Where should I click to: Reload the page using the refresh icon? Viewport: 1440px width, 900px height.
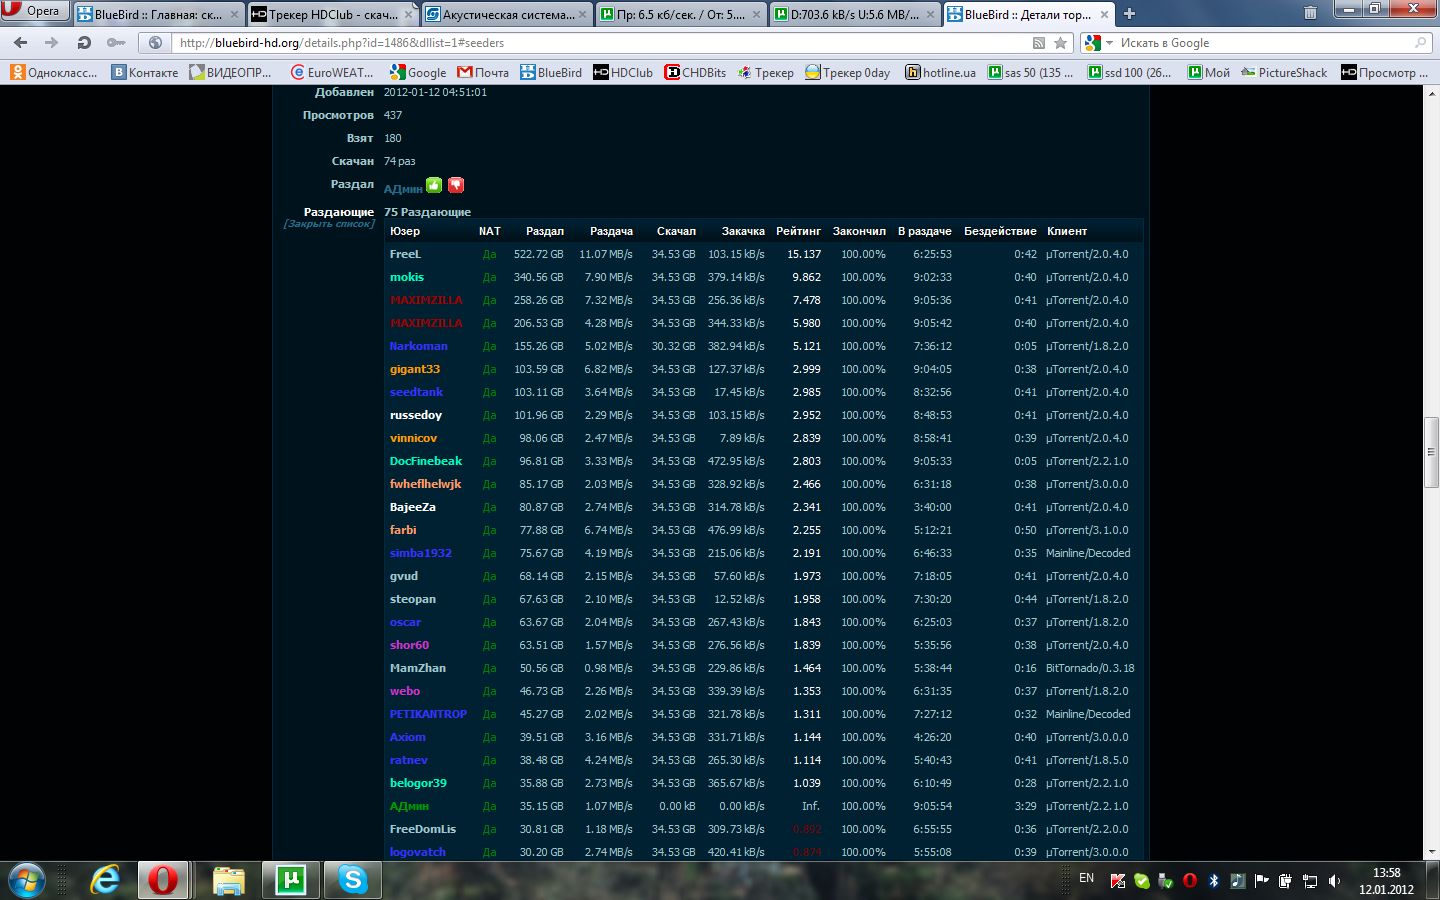[84, 43]
